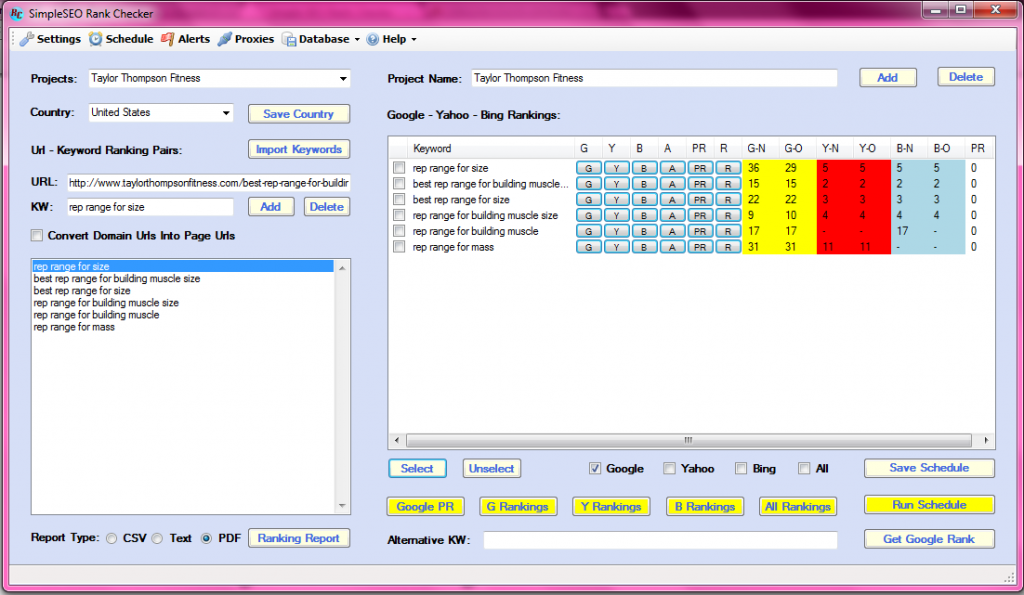Uncheck the Google checkbox
The height and width of the screenshot is (595, 1024).
(595, 468)
